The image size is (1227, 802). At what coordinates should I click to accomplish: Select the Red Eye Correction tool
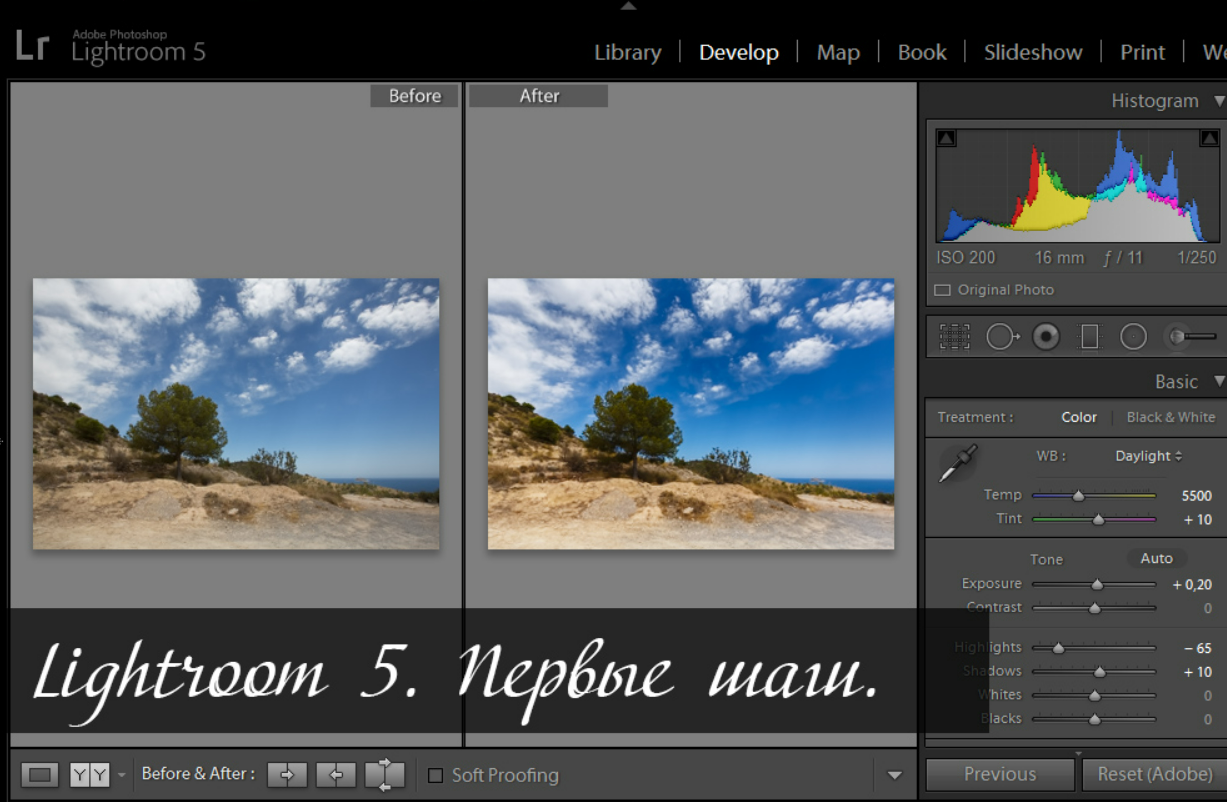tap(1046, 337)
